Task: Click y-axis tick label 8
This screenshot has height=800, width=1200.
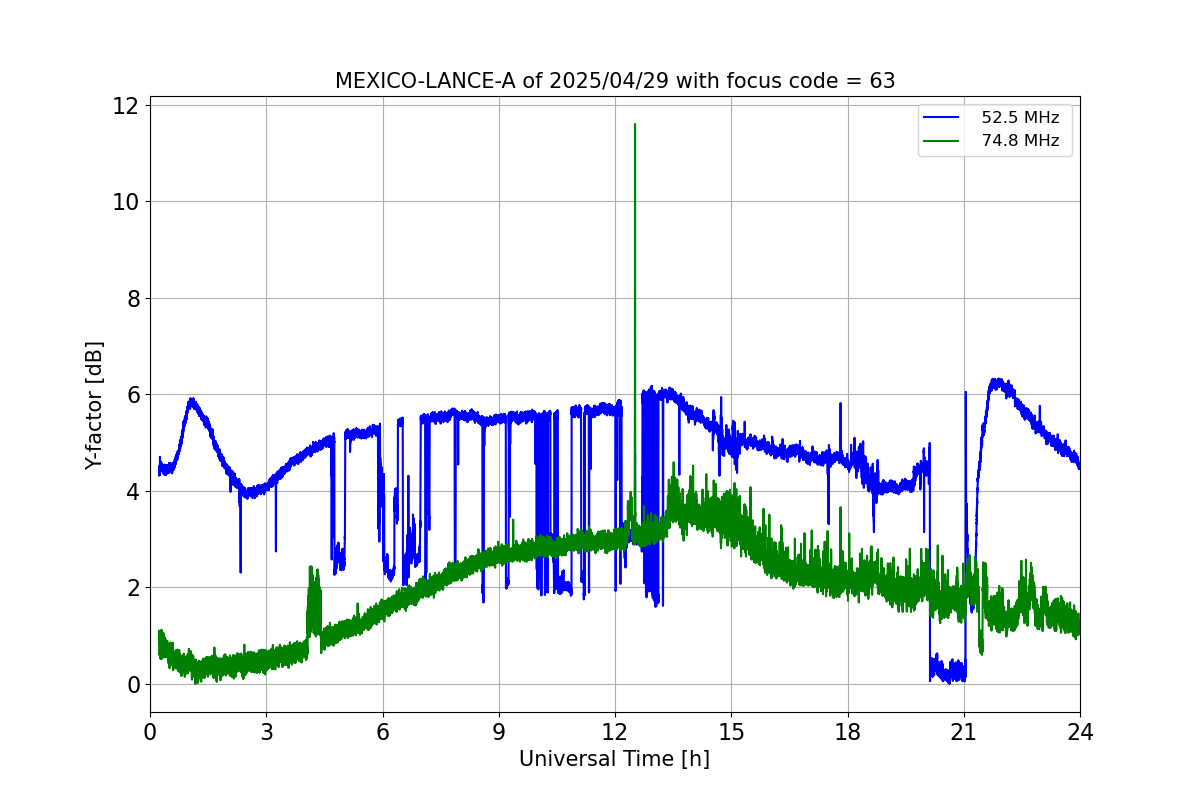Action: click(134, 298)
